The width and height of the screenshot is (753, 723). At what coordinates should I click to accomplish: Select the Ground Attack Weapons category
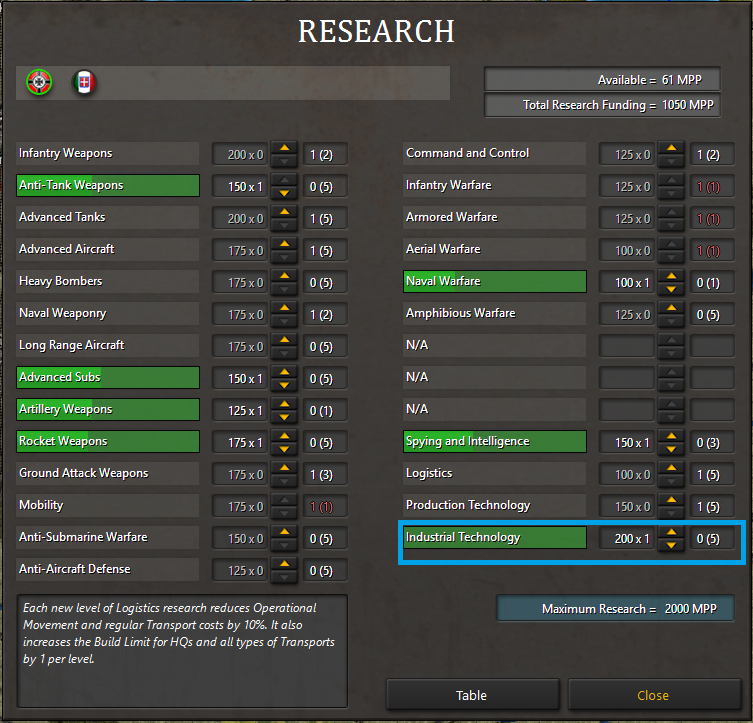[x=108, y=473]
